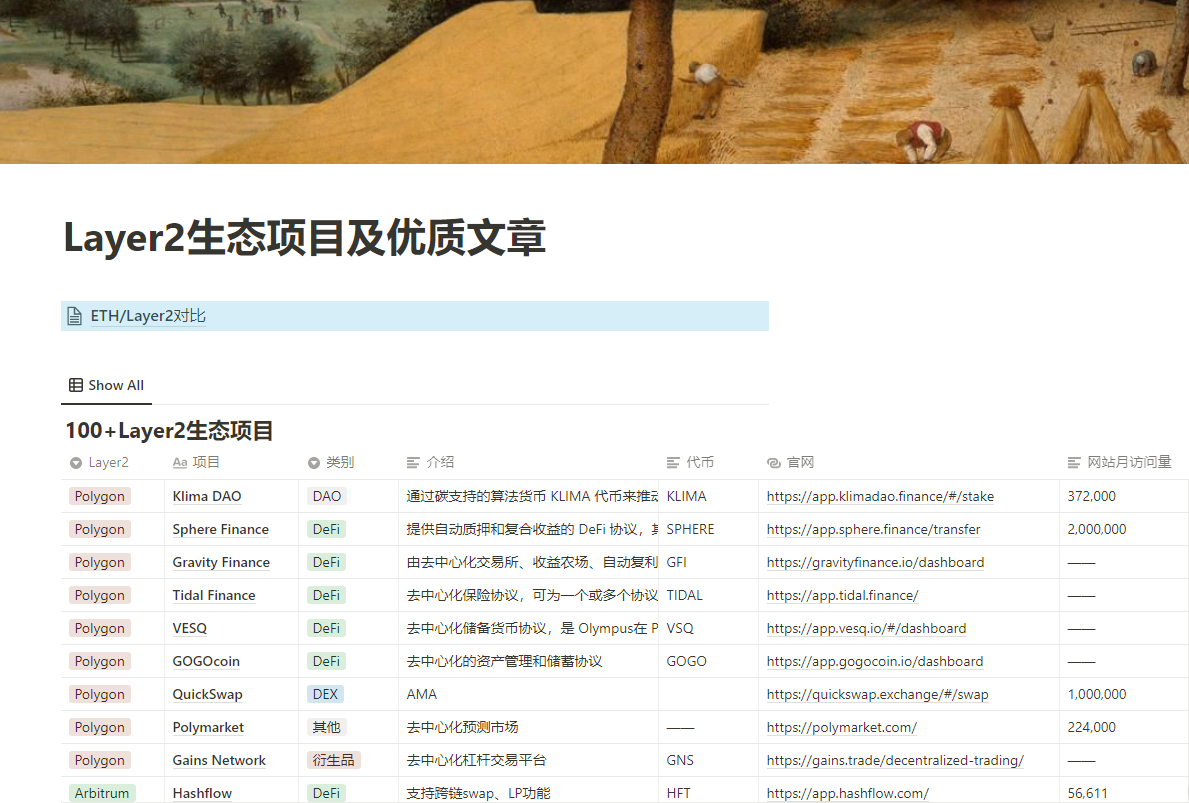Image resolution: width=1189 pixels, height=803 pixels.
Task: Click the page icon beside ETH/Layer2对比
Action: click(x=74, y=316)
